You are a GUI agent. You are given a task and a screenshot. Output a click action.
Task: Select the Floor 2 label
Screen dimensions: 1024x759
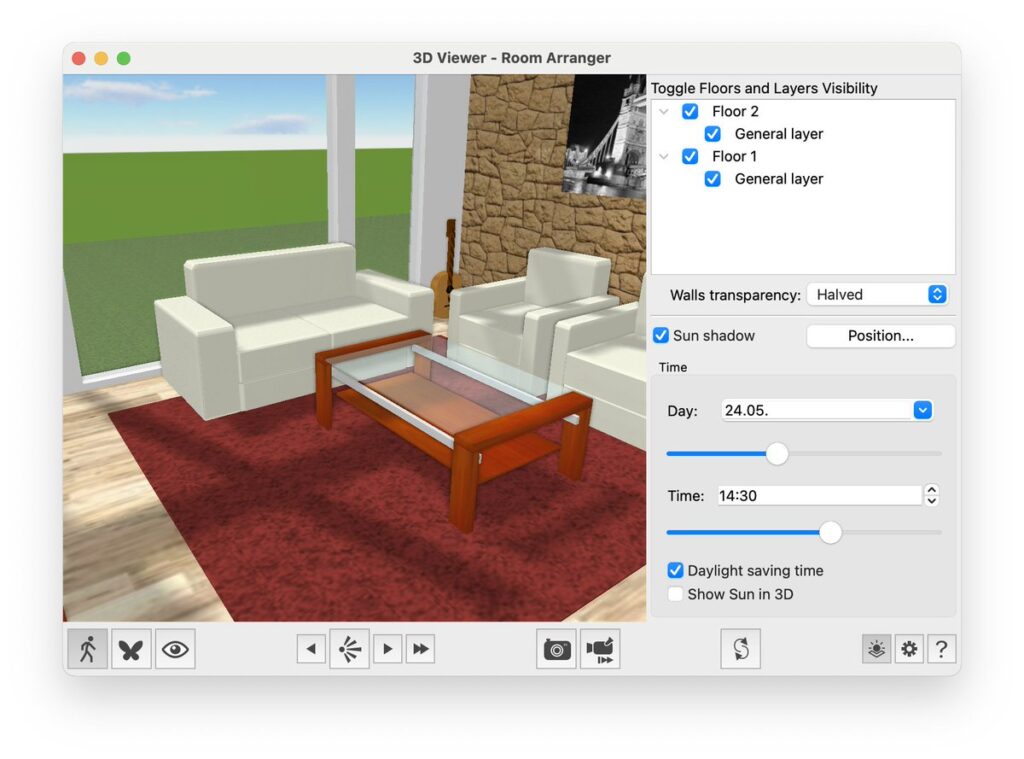(x=735, y=111)
